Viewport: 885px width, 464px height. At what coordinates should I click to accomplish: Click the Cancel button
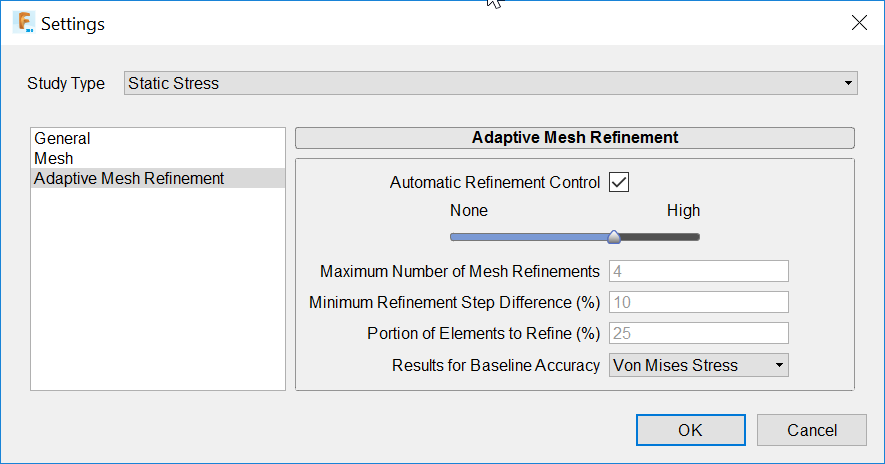click(812, 430)
